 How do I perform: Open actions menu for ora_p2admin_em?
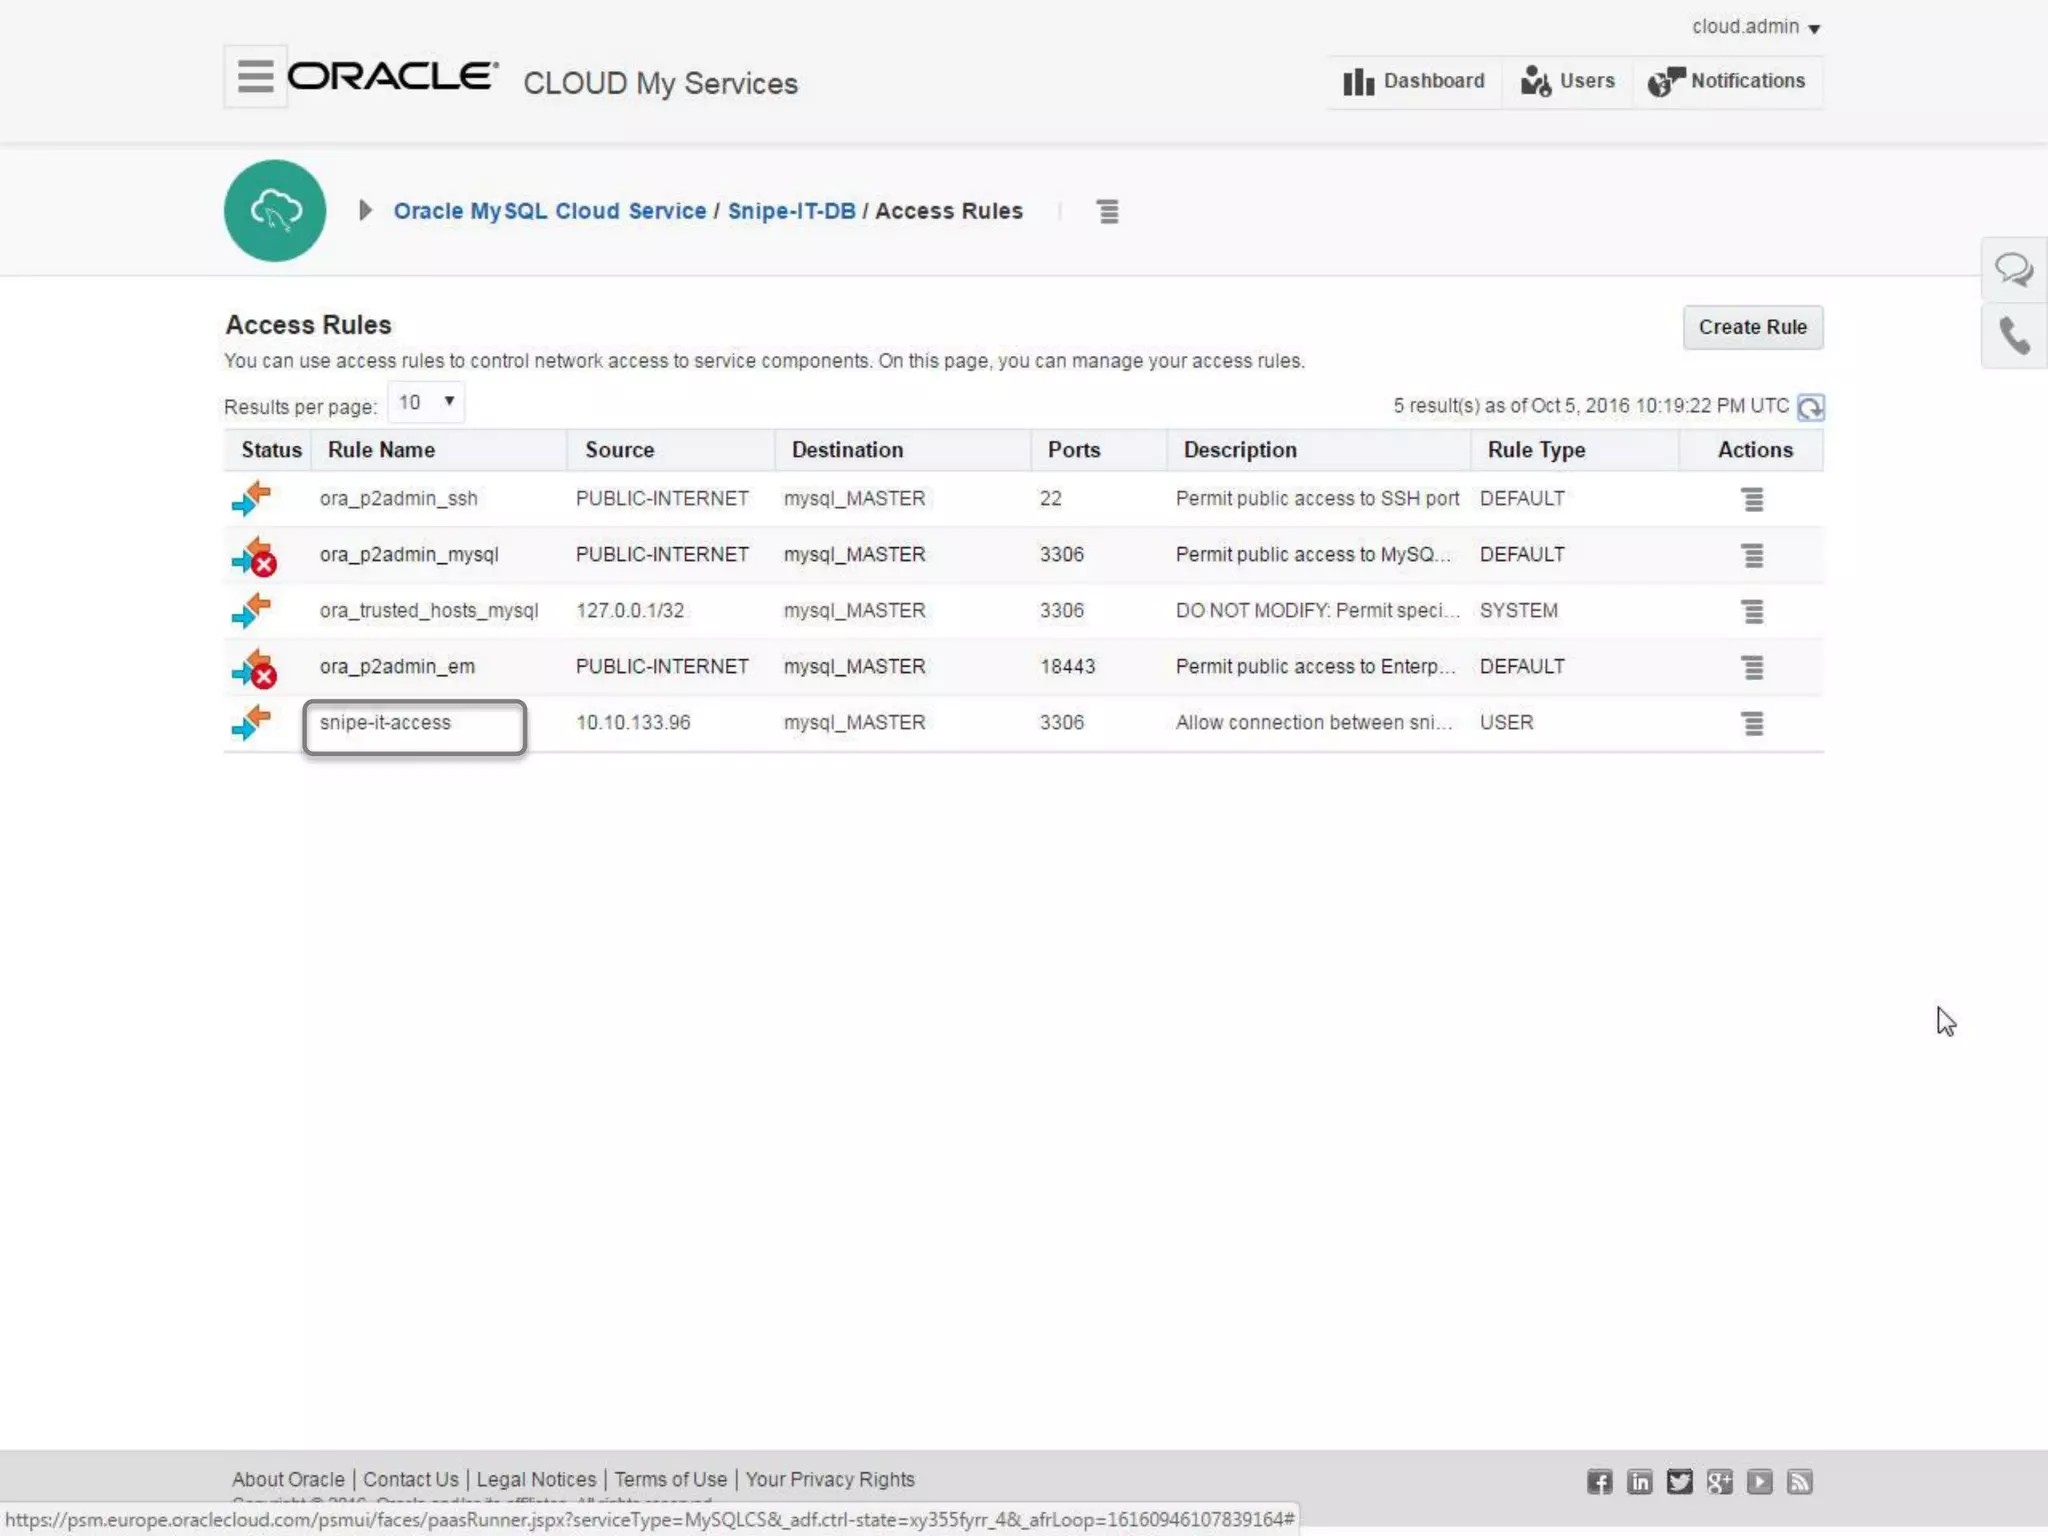1753,667
